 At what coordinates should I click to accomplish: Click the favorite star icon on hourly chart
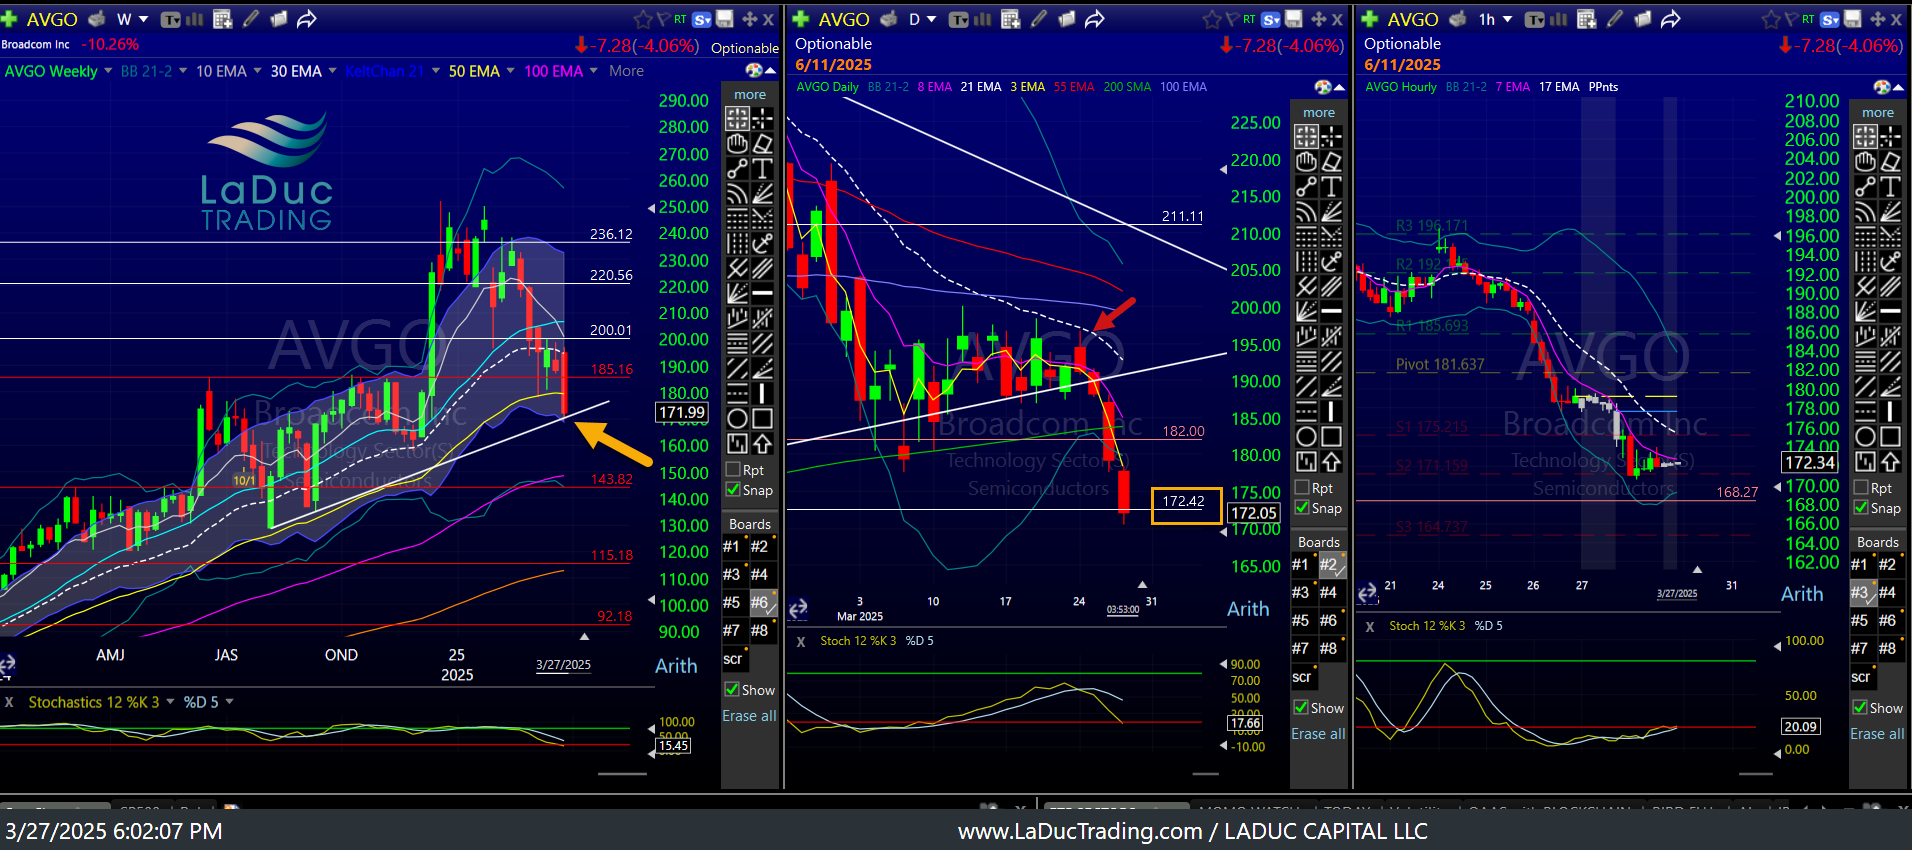tap(1771, 19)
